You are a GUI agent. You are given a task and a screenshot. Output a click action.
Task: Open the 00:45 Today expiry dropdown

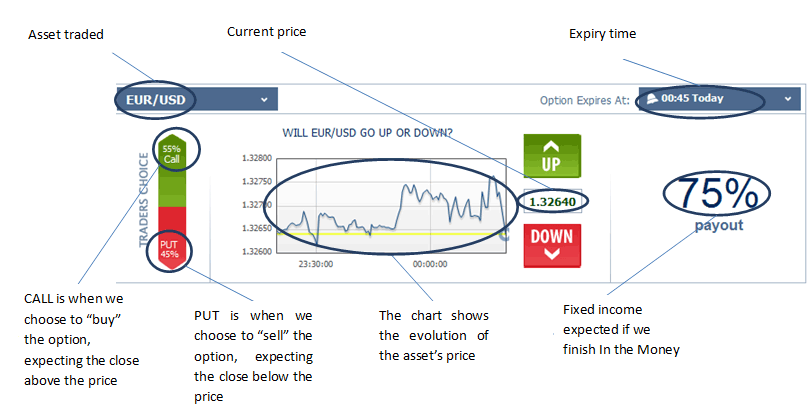point(720,99)
